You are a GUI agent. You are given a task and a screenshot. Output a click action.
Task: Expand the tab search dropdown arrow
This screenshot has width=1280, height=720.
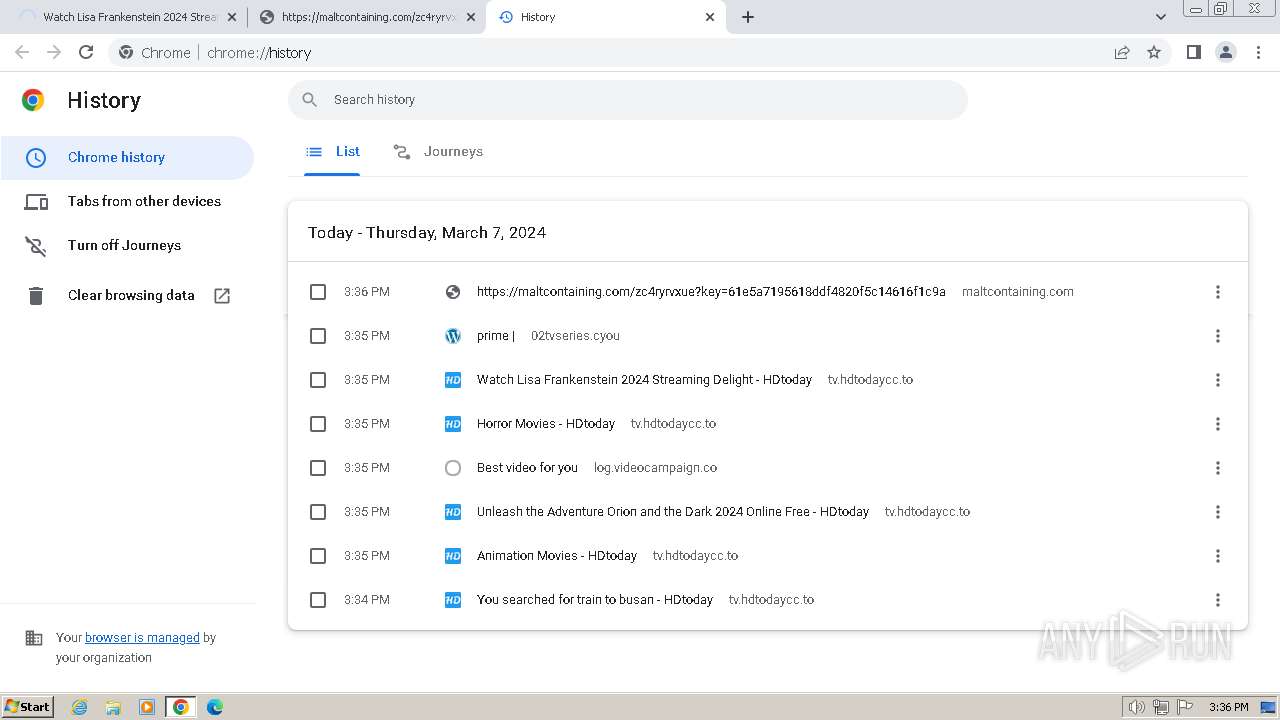1161,17
